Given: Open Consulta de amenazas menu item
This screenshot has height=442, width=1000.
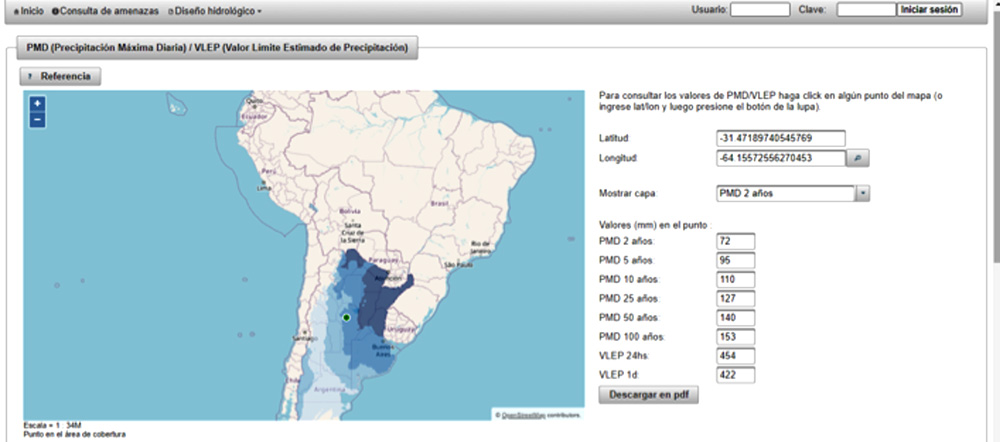Looking at the screenshot, I should pos(106,10).
